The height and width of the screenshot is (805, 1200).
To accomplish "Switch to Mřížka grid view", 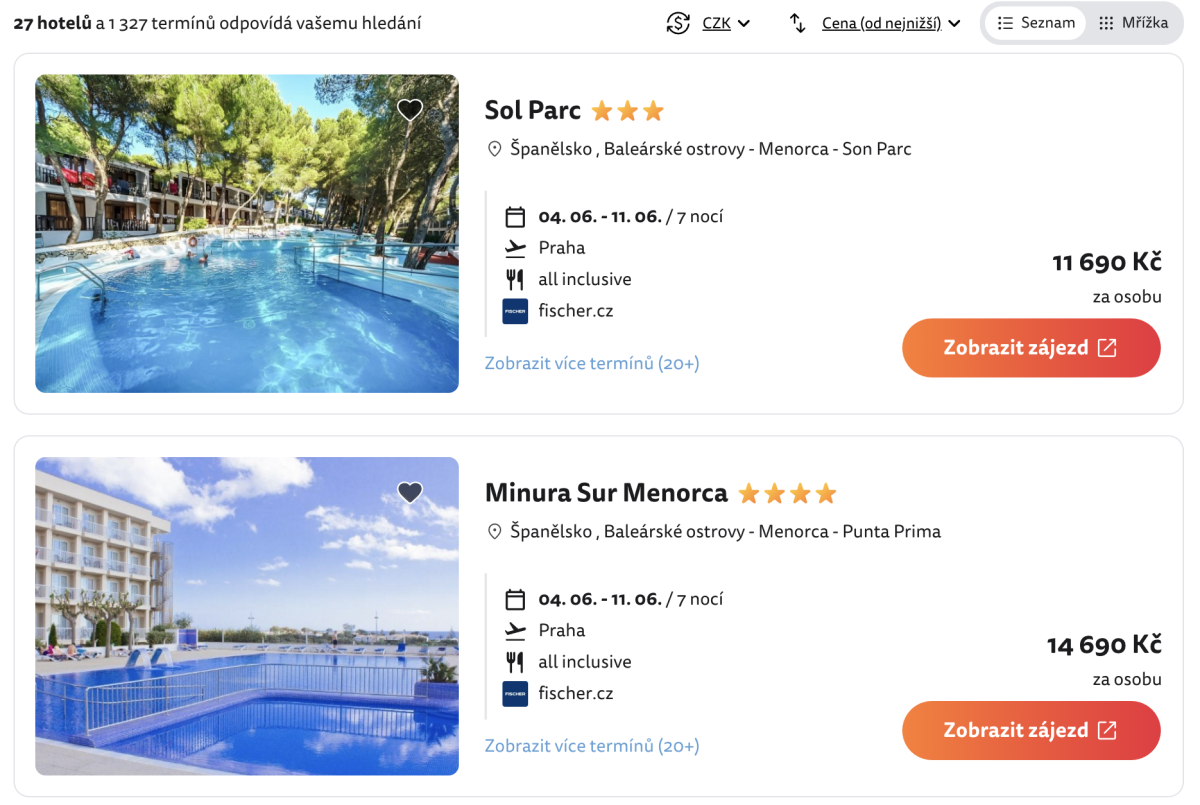I will (x=1133, y=23).
